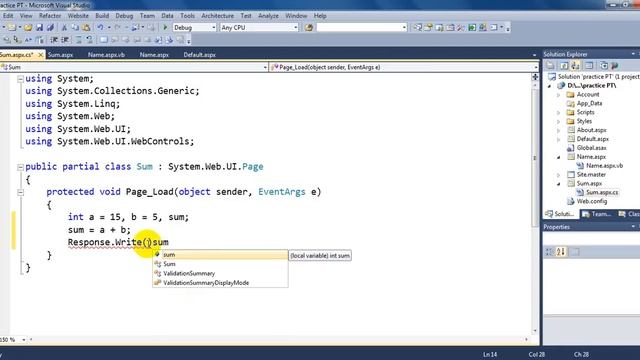Collapse the using directives code block
Screen dimensions: 640x360
(20, 79)
